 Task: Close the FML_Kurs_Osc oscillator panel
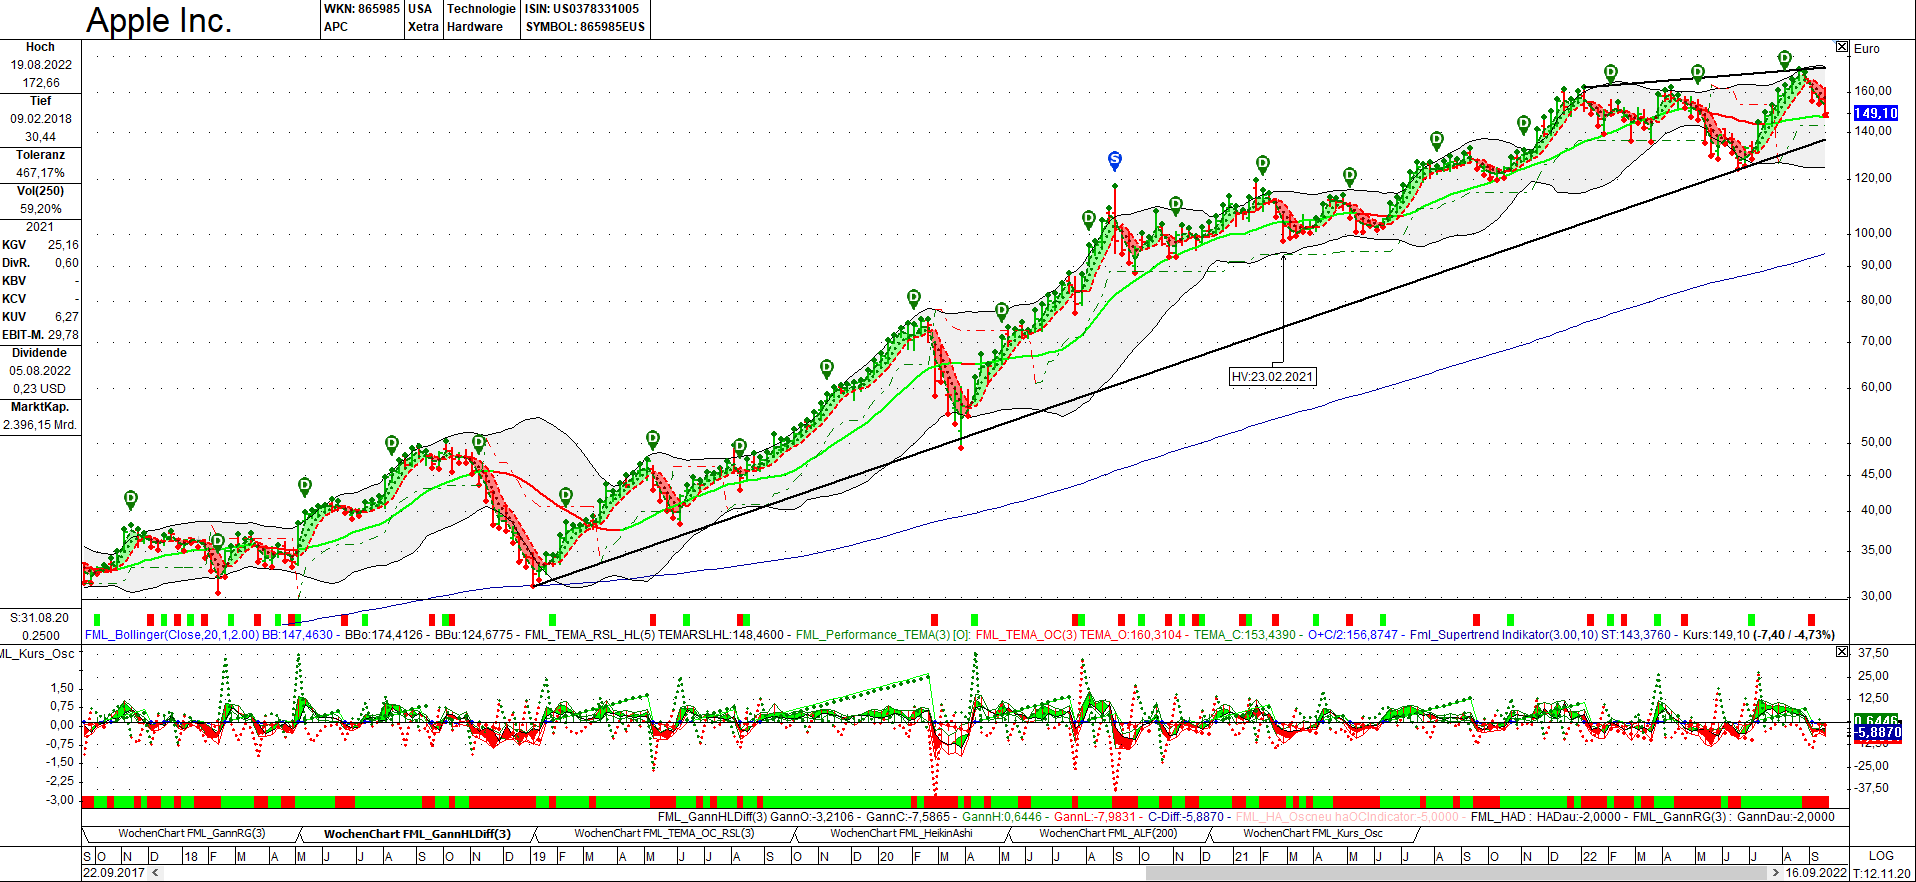click(1842, 652)
